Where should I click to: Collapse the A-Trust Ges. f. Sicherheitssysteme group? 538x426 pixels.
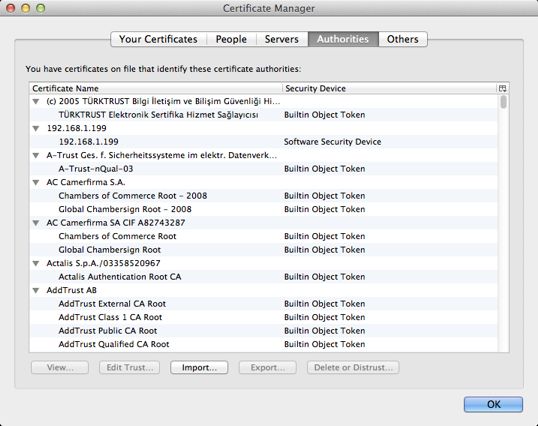click(x=36, y=155)
